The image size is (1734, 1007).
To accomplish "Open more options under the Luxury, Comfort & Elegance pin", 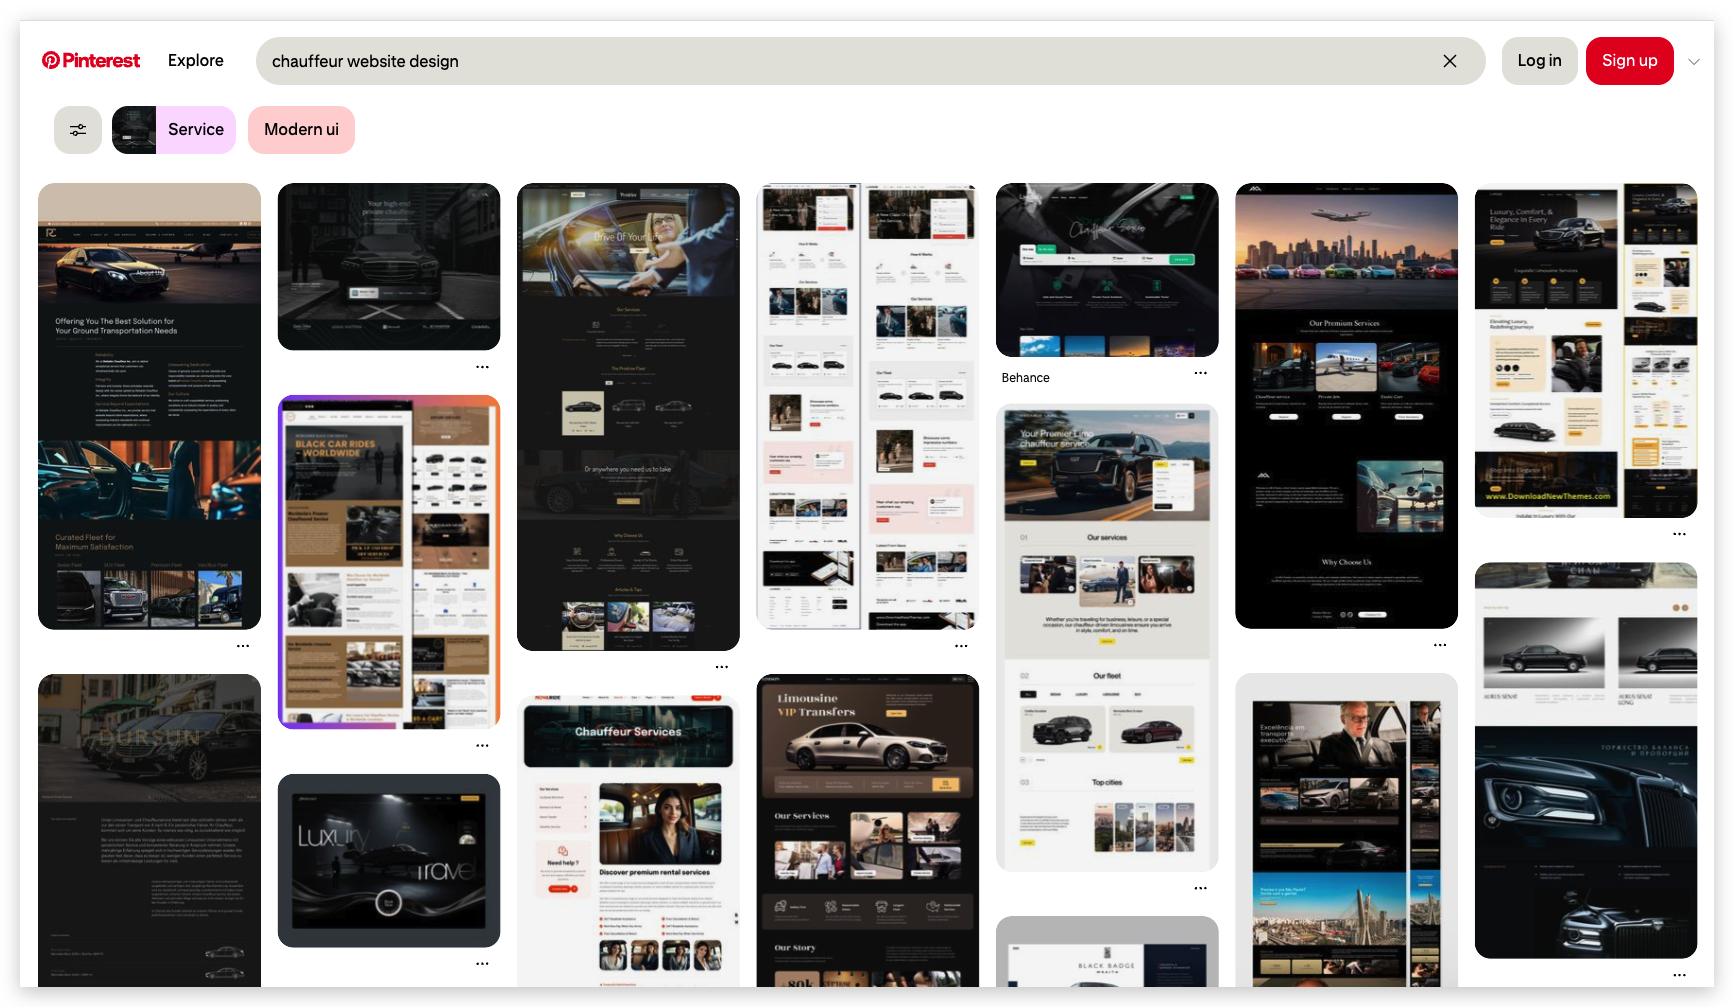I will (1679, 535).
